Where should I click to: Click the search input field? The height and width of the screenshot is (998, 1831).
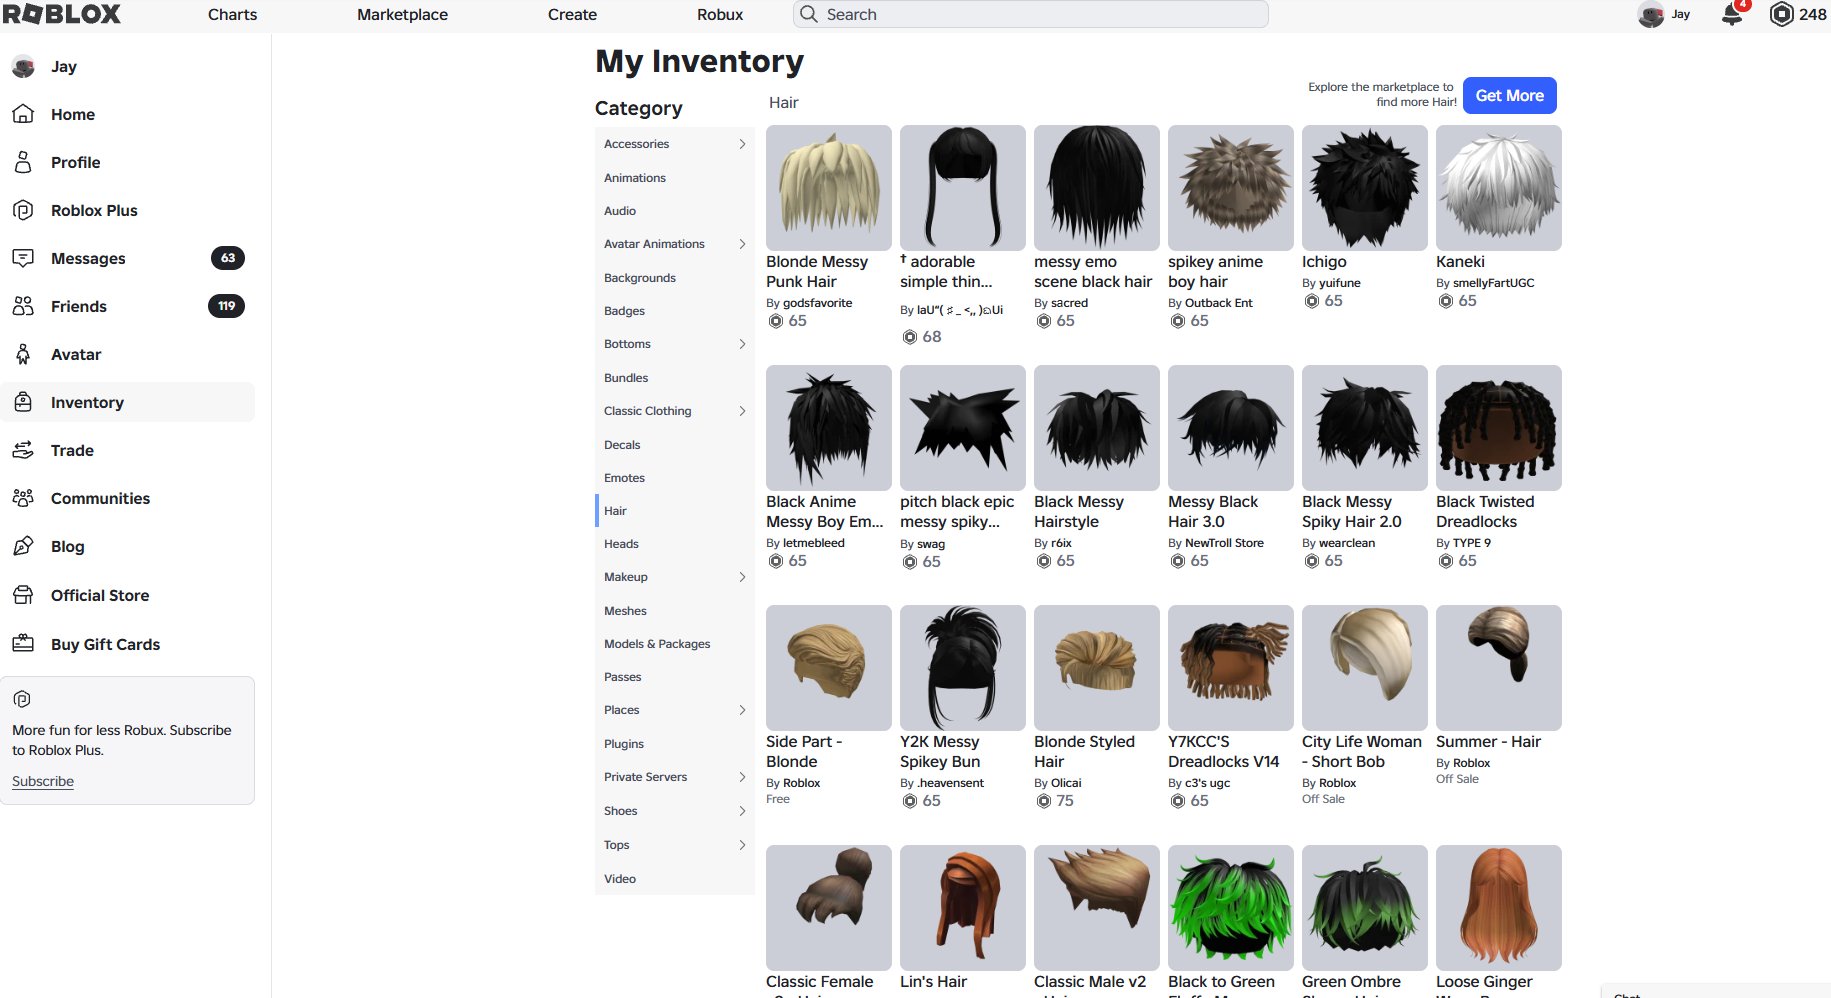pyautogui.click(x=1031, y=14)
